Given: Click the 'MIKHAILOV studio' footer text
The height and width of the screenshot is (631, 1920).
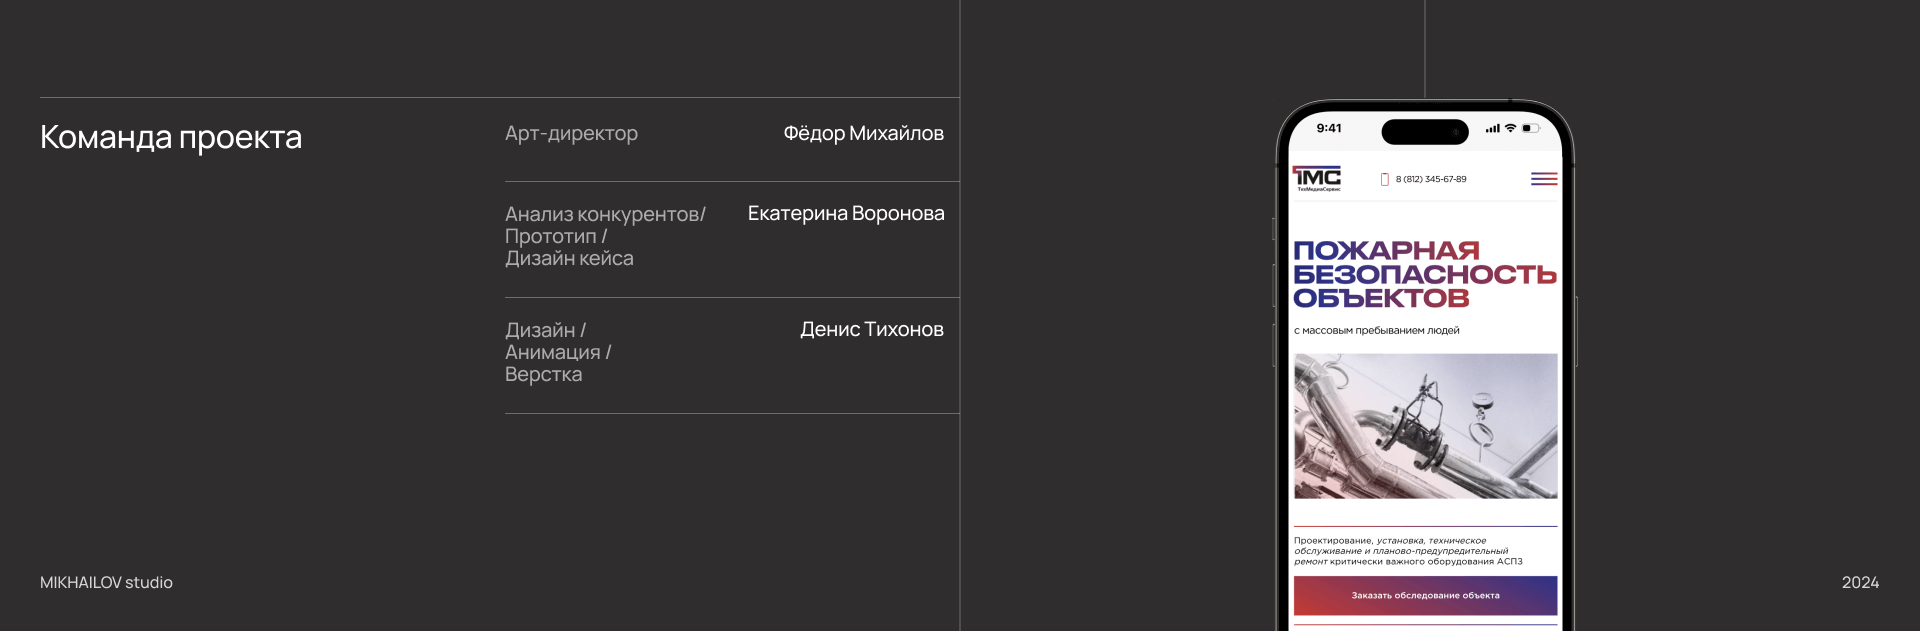Looking at the screenshot, I should (106, 583).
